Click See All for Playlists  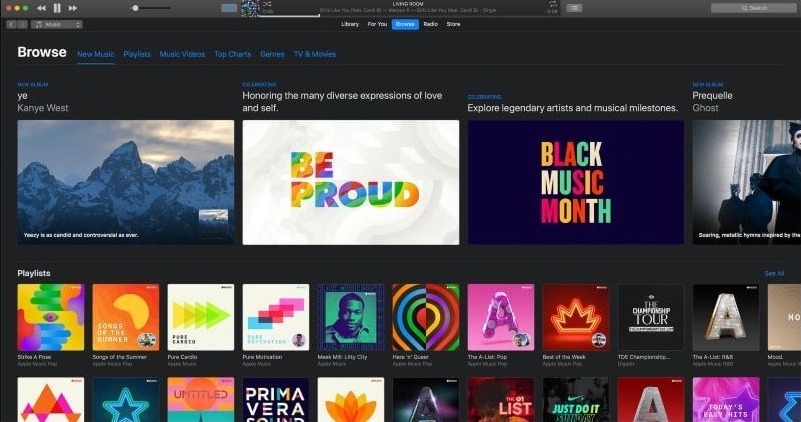tap(774, 274)
